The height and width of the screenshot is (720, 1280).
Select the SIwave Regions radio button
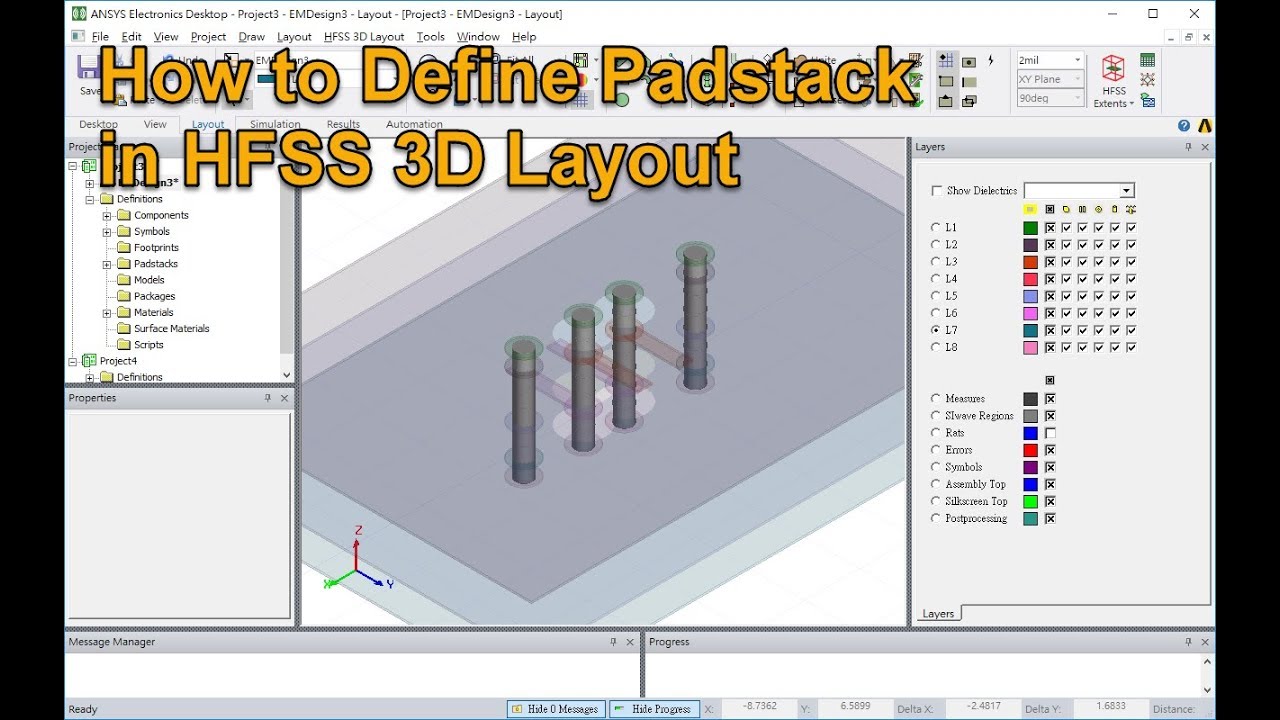936,416
